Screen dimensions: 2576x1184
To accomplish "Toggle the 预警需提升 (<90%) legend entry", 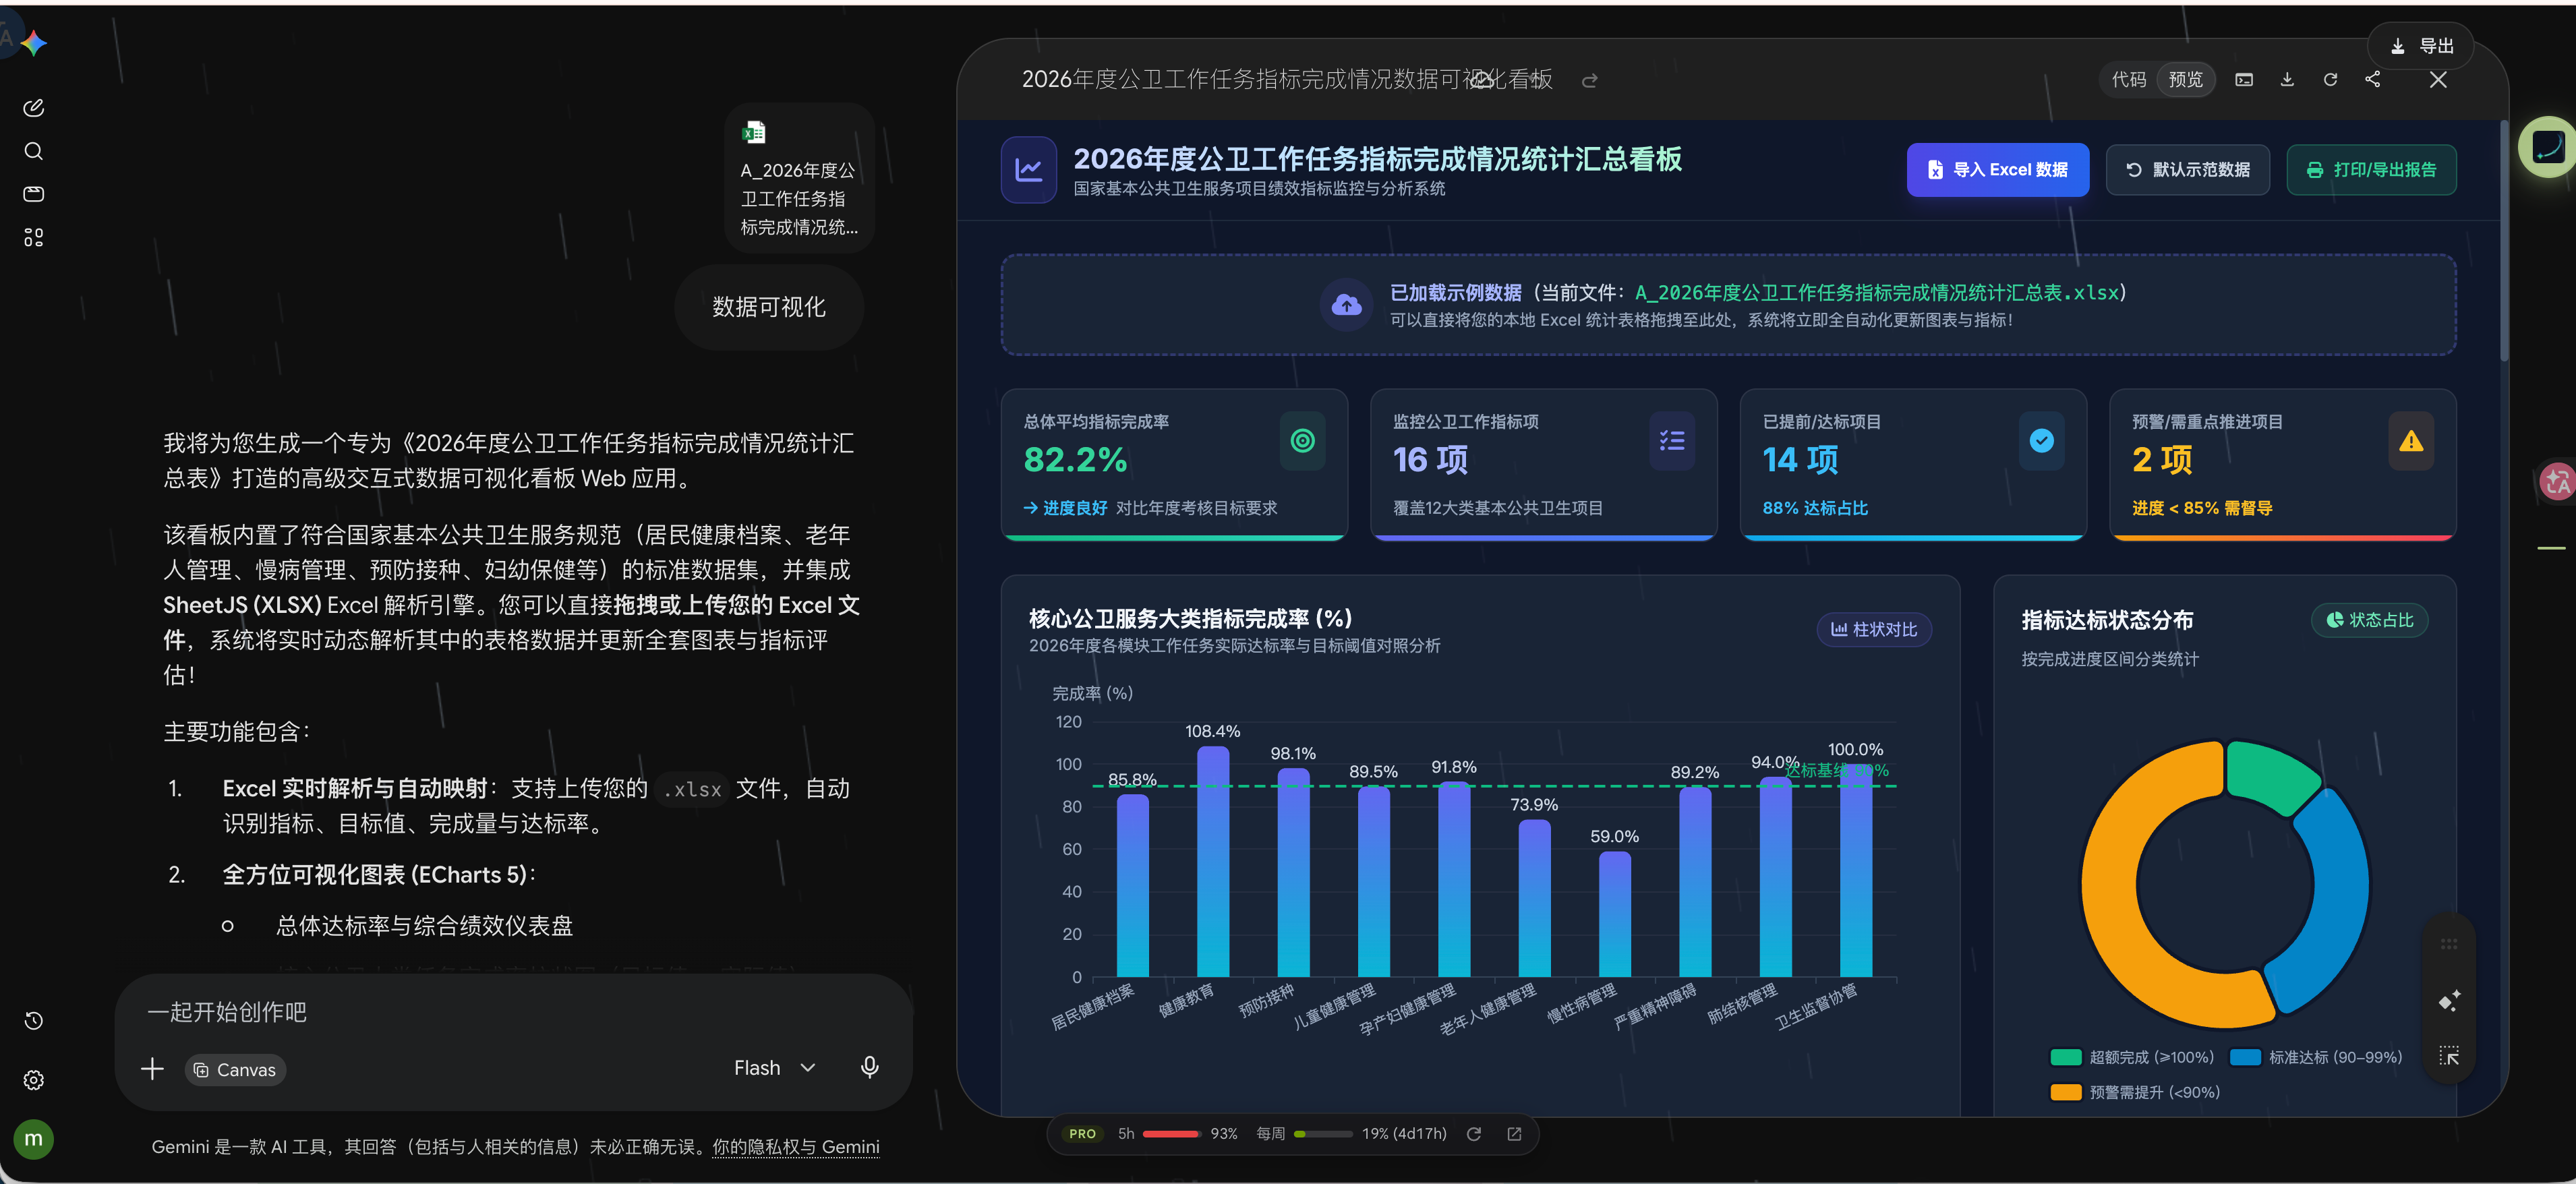I will [2135, 1093].
